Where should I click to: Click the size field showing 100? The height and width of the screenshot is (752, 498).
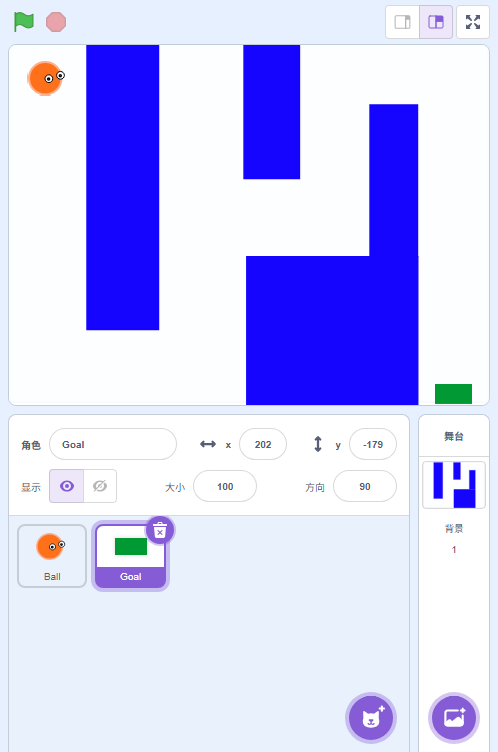tap(225, 486)
